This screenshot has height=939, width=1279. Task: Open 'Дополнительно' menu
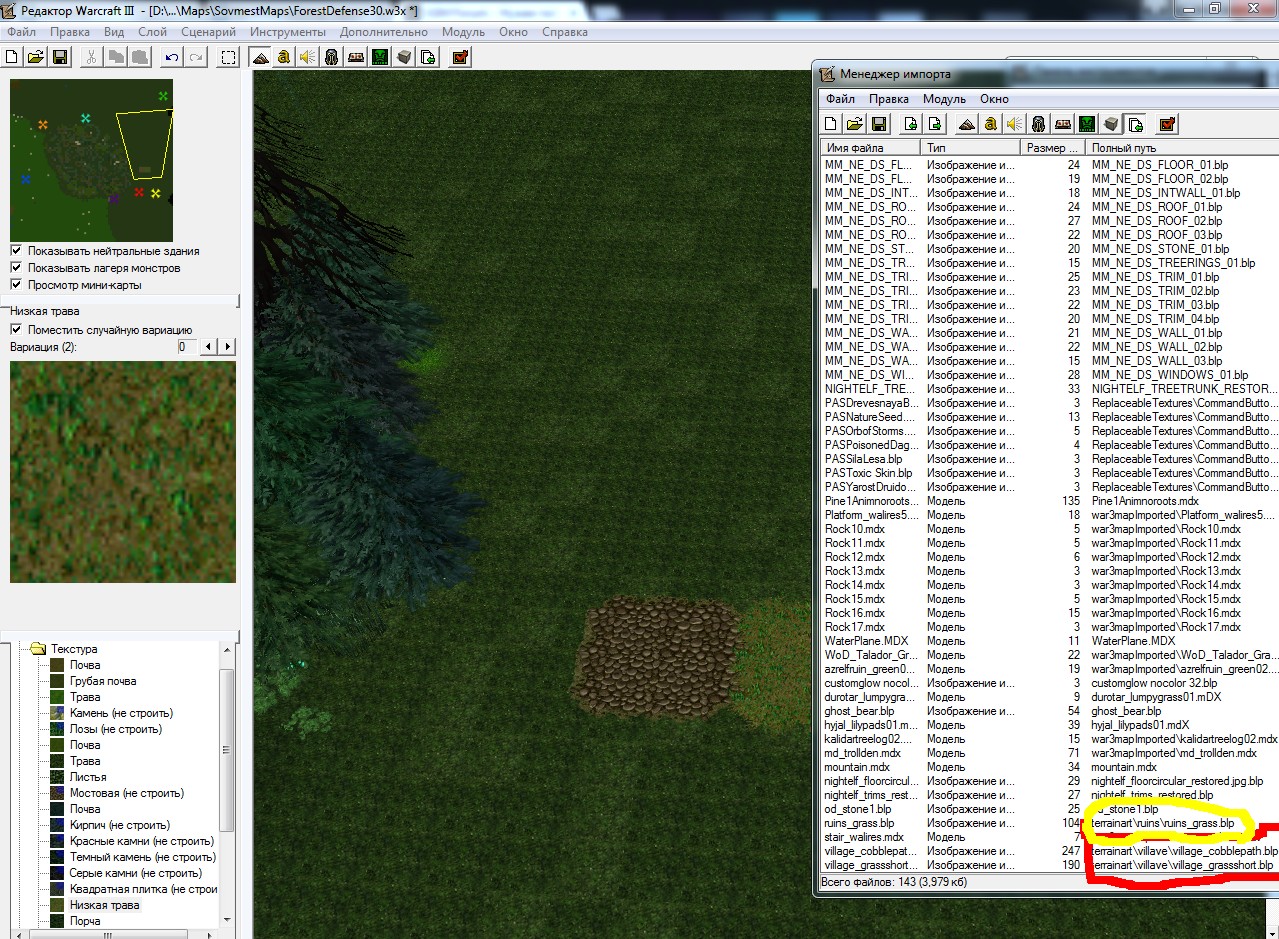[384, 32]
